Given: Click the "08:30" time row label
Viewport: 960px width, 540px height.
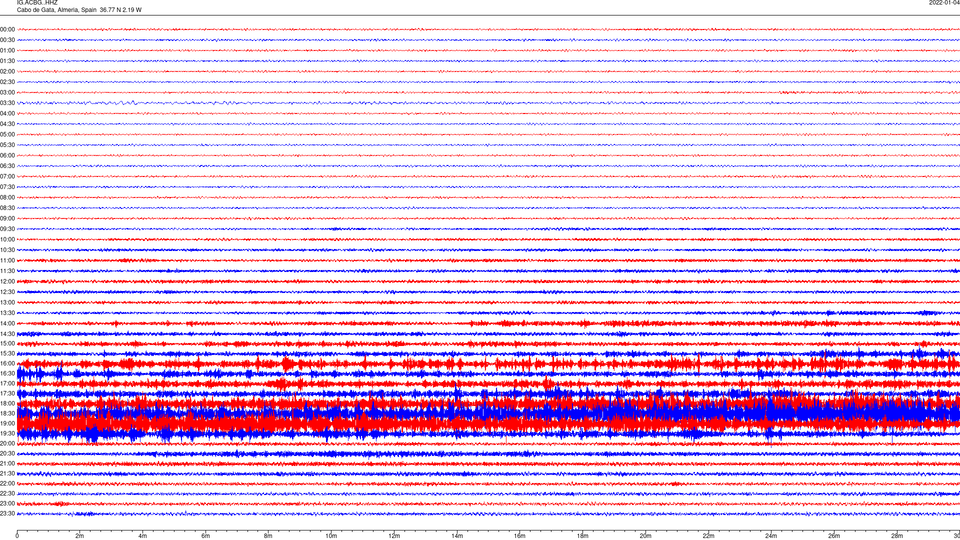Looking at the screenshot, I should tap(7, 208).
